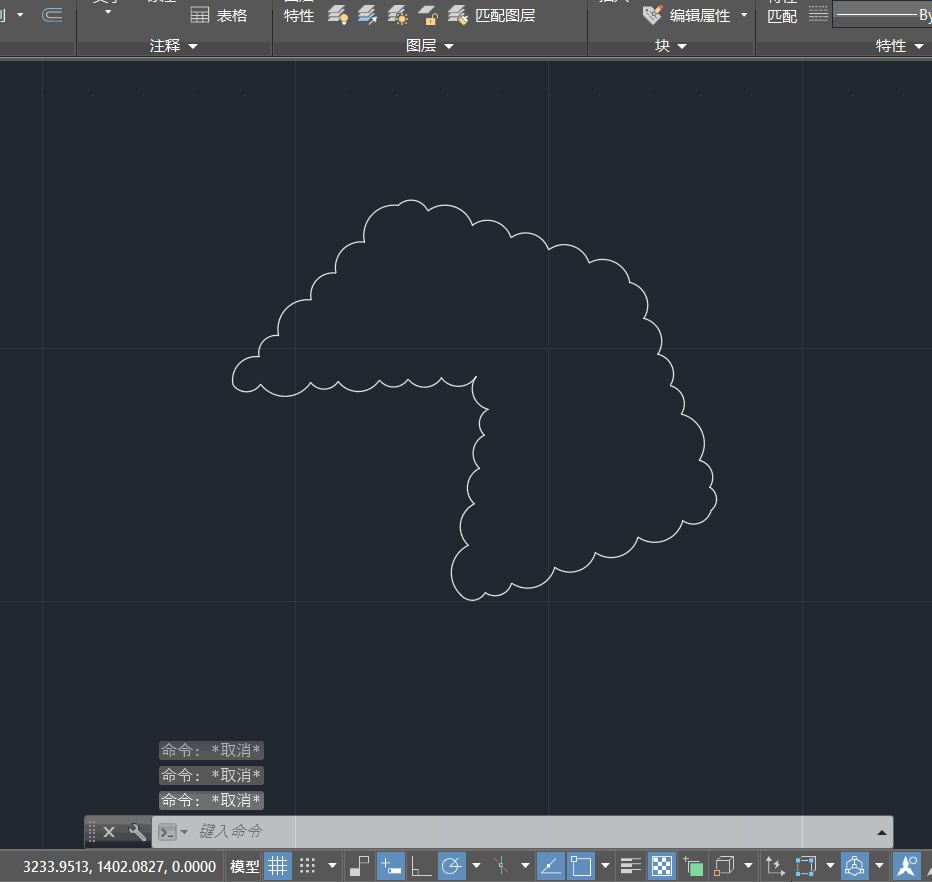Open the ByLayer linetype dropdown
932x882 pixels.
tap(880, 15)
